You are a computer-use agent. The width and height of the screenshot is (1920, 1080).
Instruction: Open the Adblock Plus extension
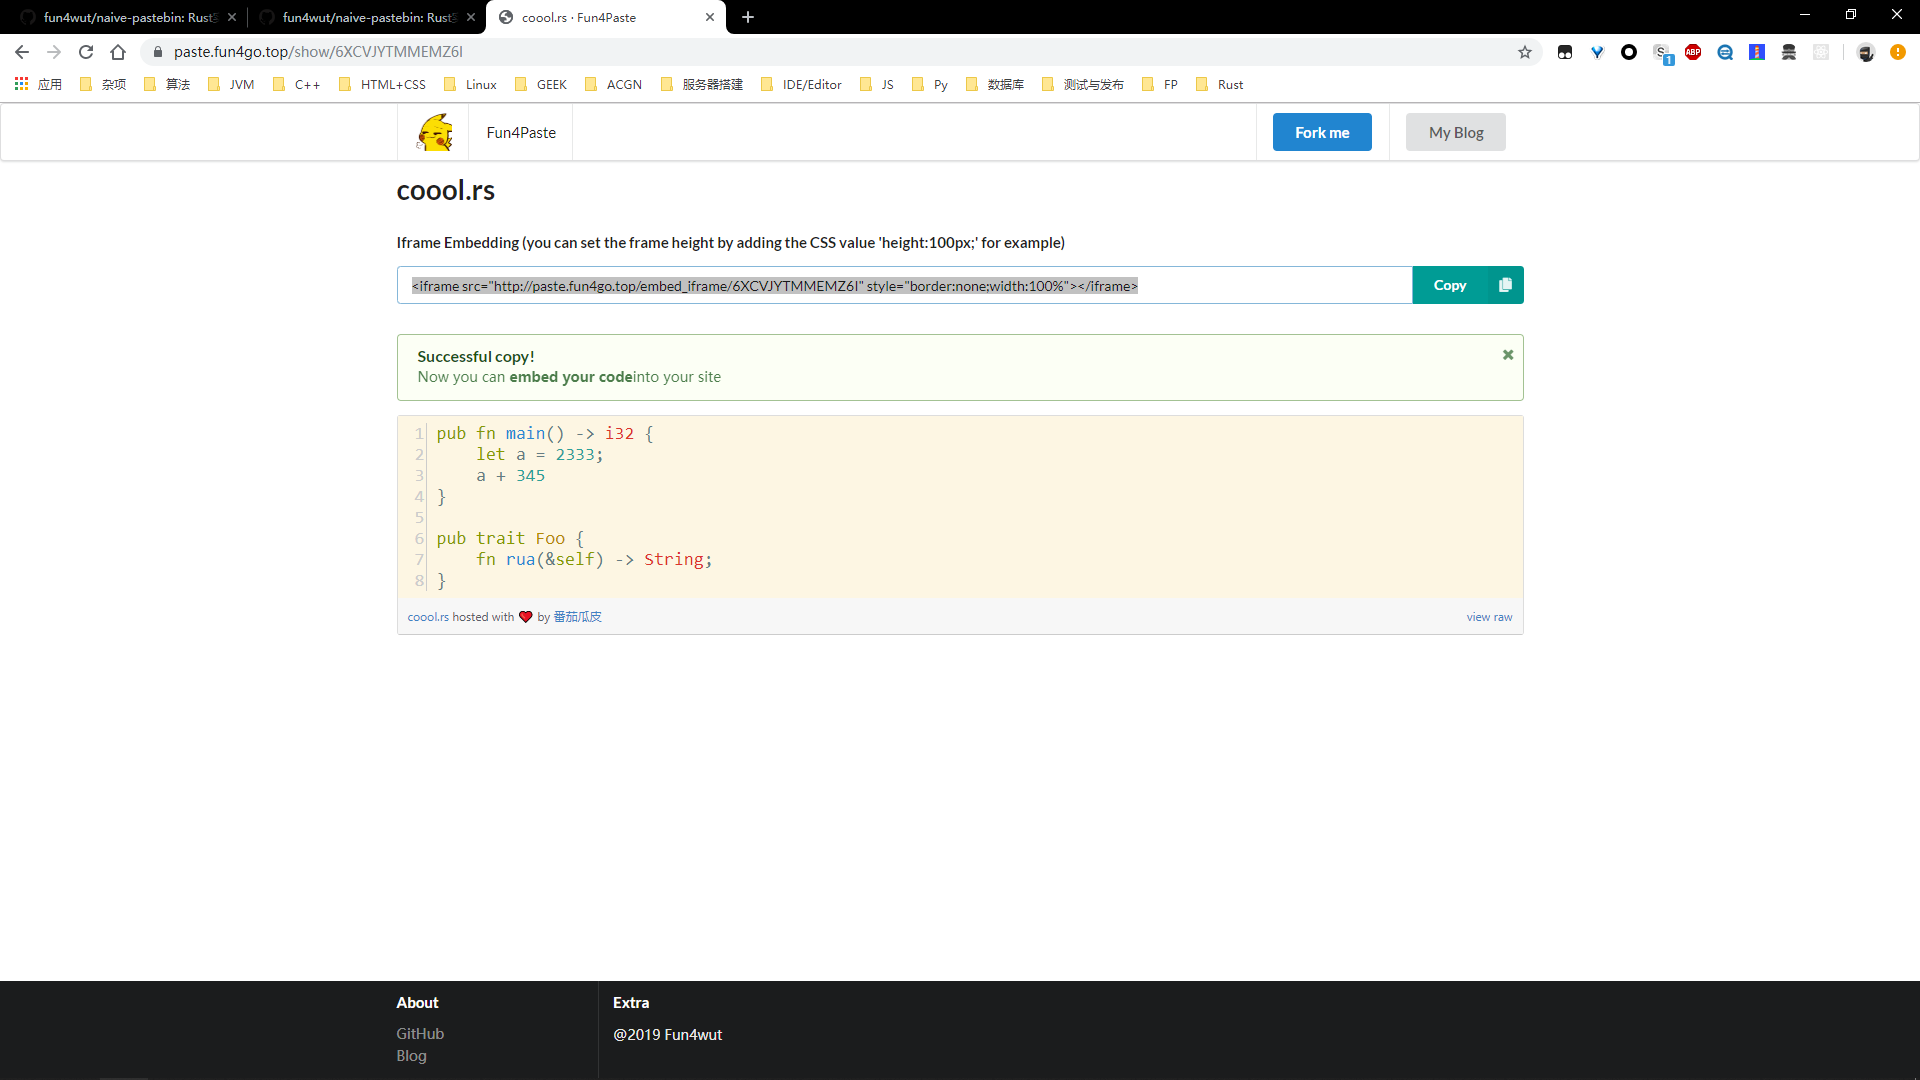coord(1693,52)
